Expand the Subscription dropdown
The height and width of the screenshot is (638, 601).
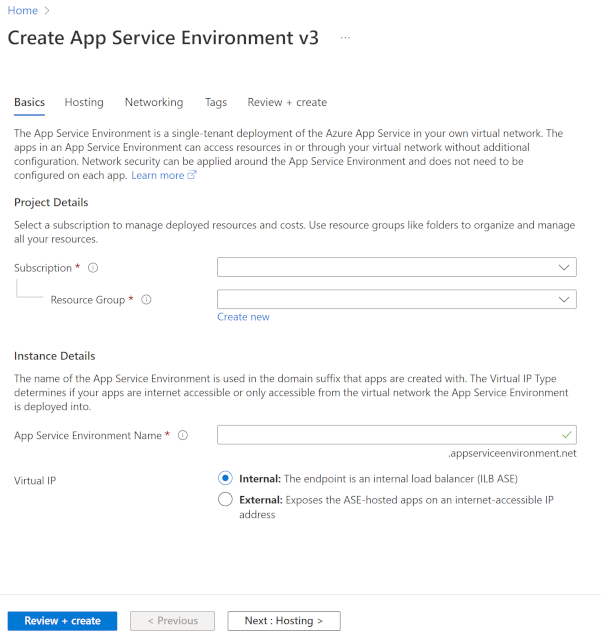397,267
